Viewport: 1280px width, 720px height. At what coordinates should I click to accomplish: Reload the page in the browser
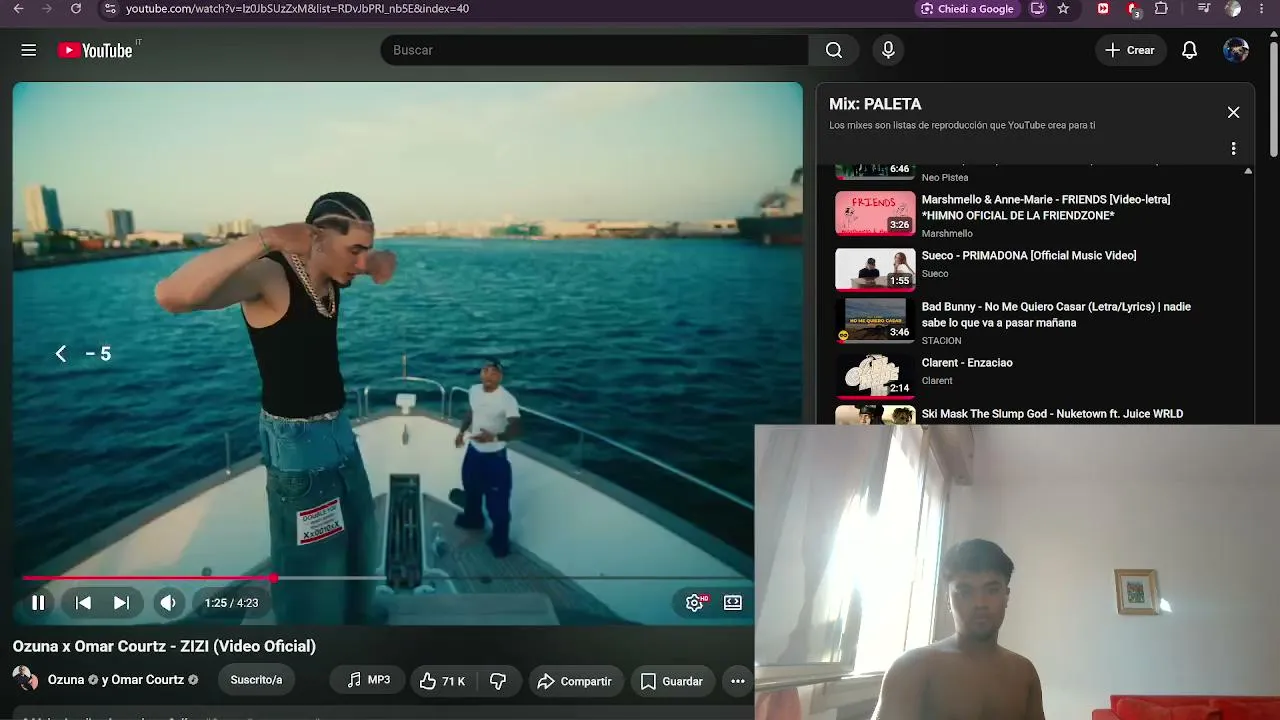click(x=75, y=9)
